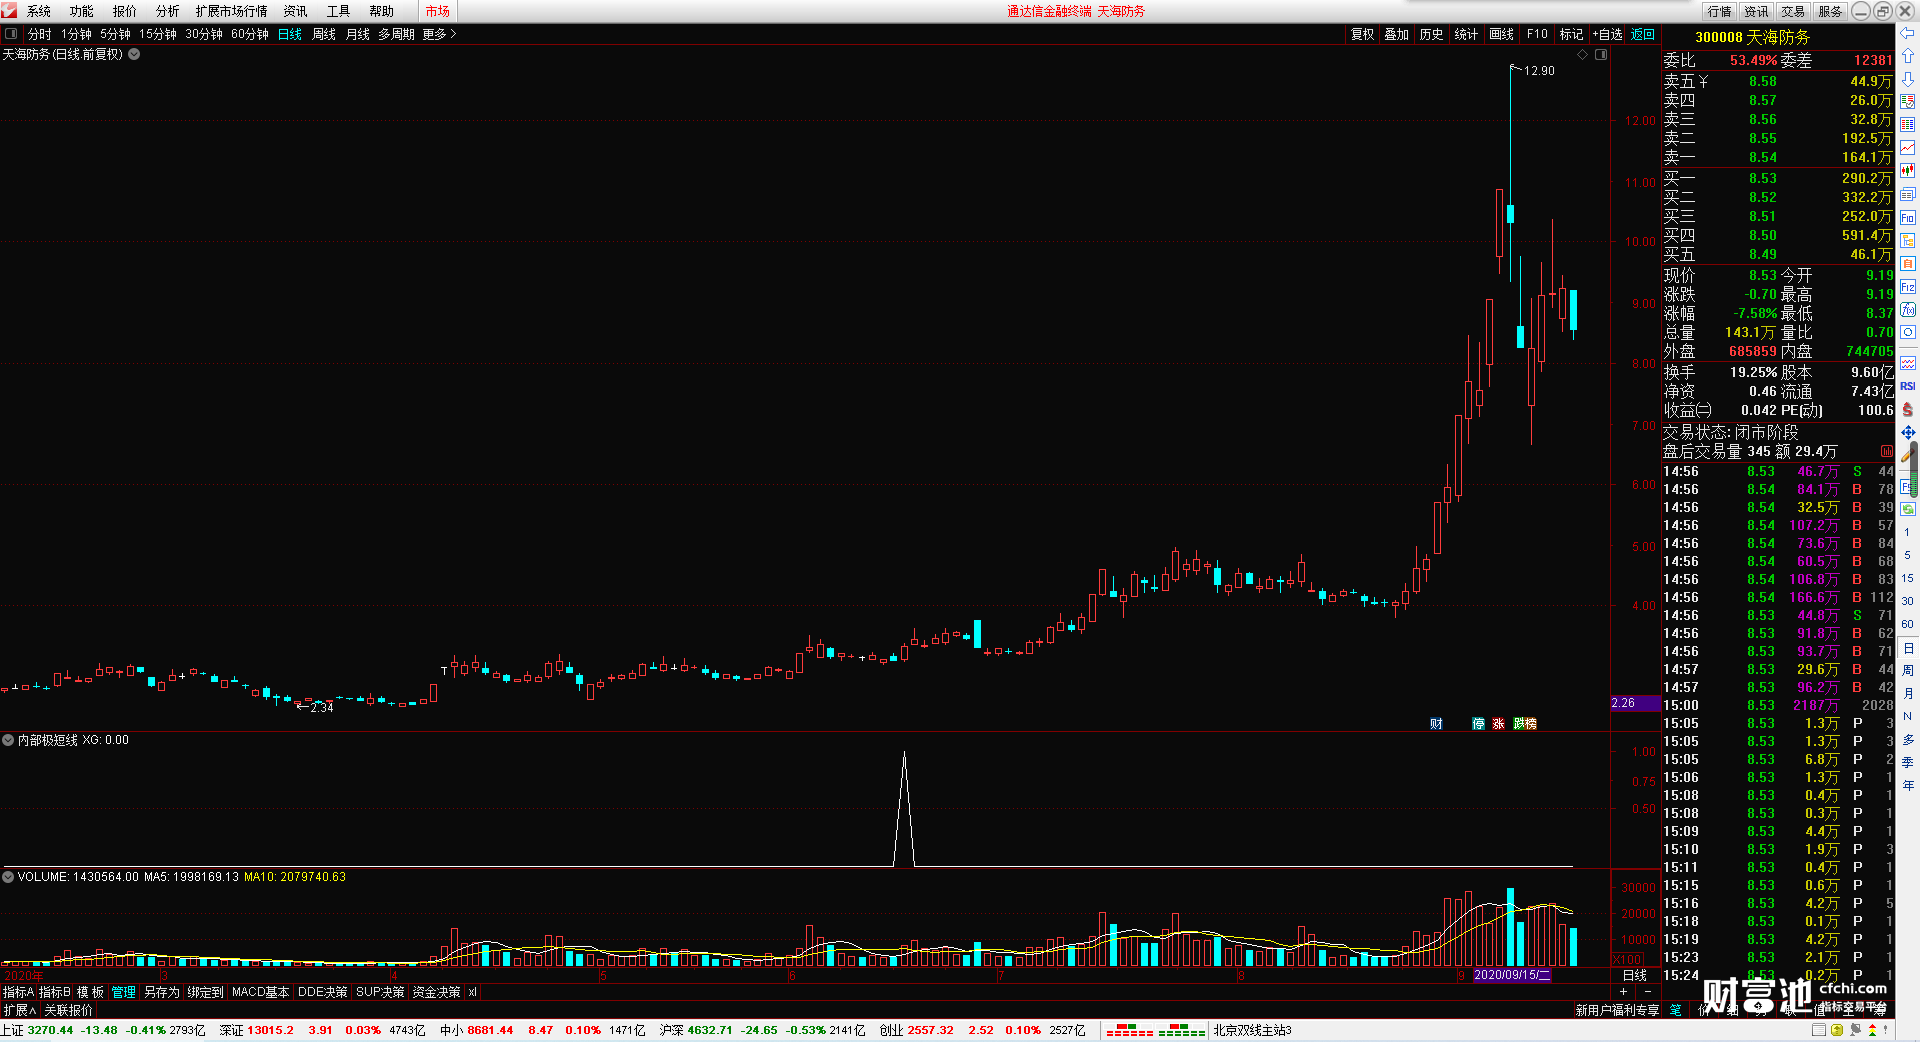1920x1042 pixels.
Task: Expand the VOLUME indicator dropdown
Action: [8, 877]
